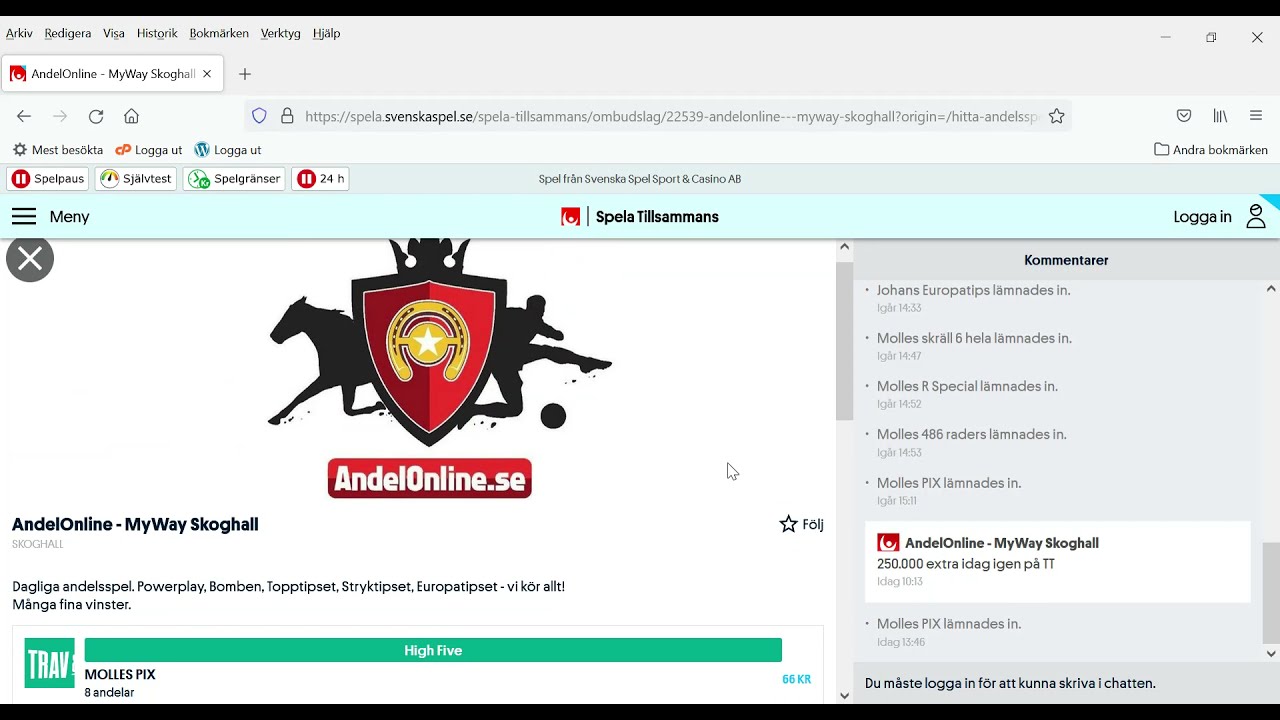
Task: Click the '250.000 extra idag igen på TT' message
Action: tap(966, 564)
